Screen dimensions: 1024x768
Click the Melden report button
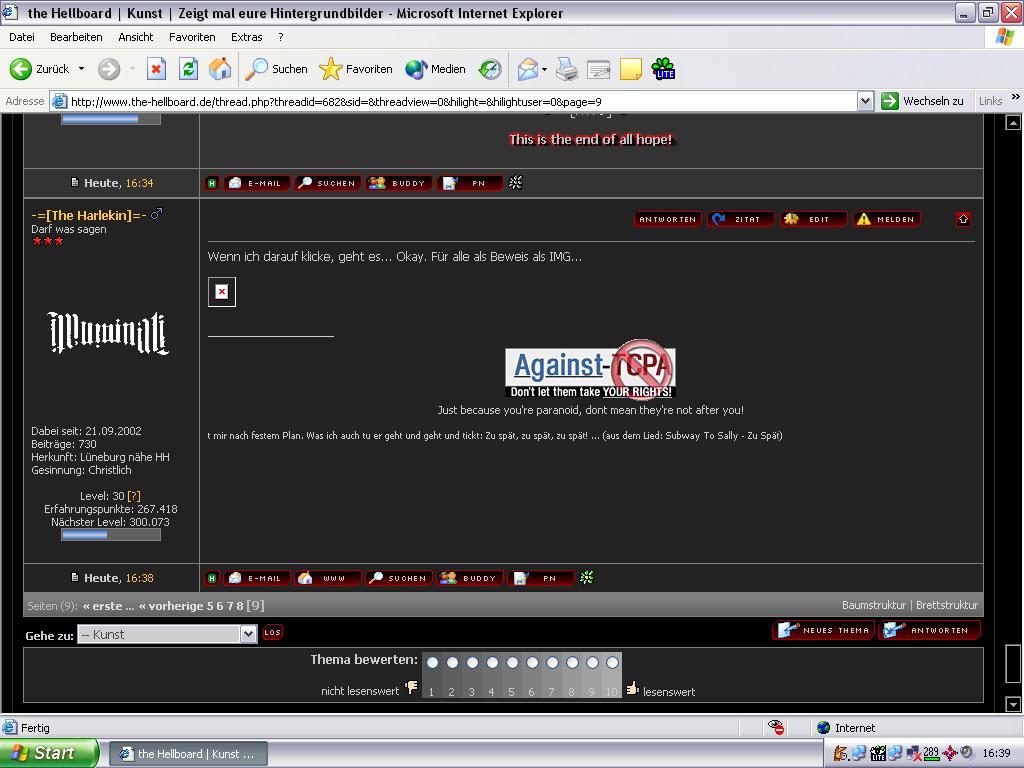coord(887,219)
